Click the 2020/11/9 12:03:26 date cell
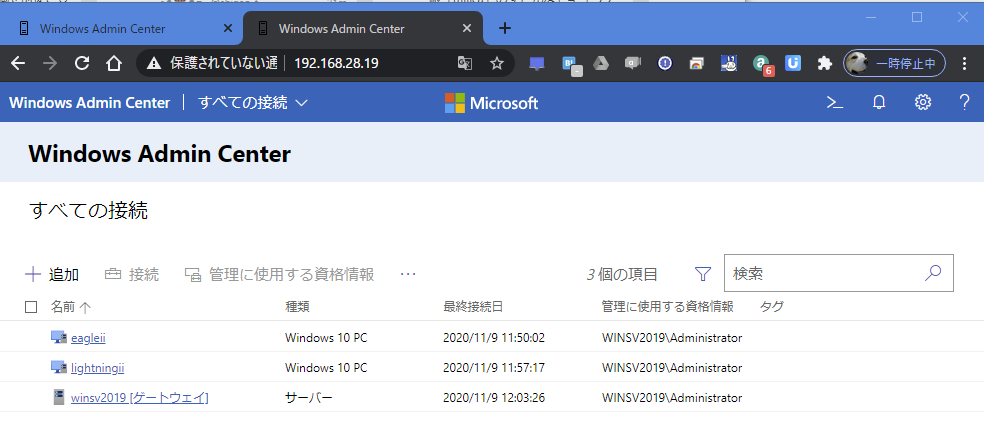 494,398
